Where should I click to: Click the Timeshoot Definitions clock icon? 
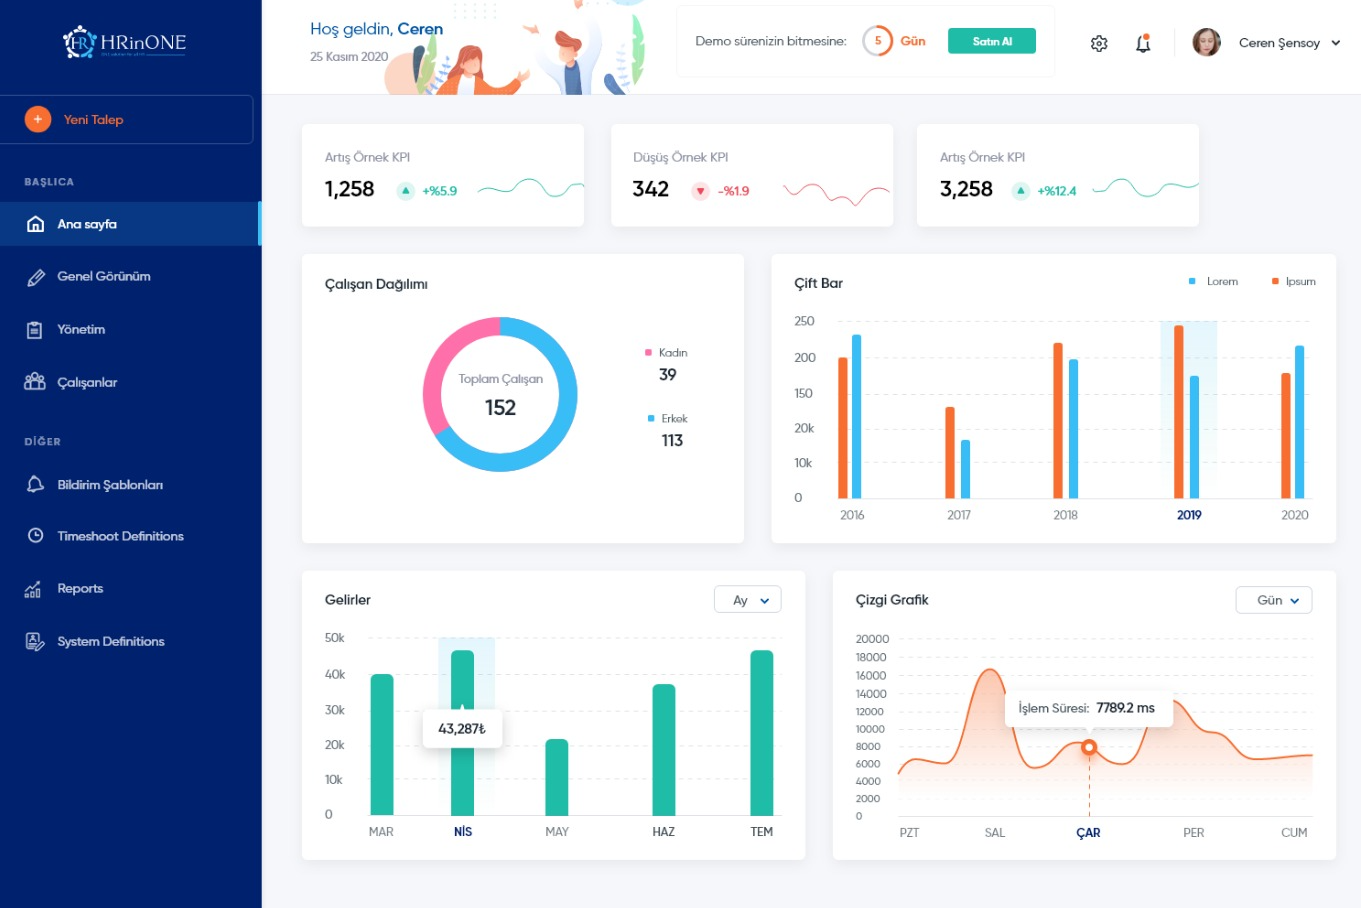(x=35, y=536)
